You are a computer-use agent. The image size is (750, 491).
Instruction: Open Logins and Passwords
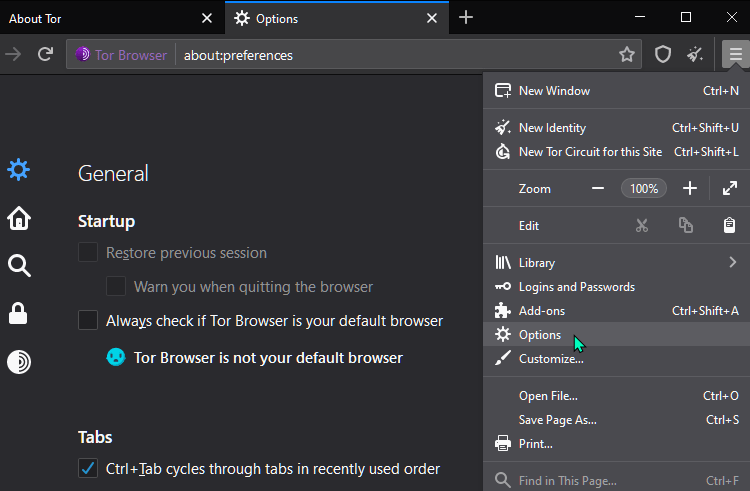(617, 286)
